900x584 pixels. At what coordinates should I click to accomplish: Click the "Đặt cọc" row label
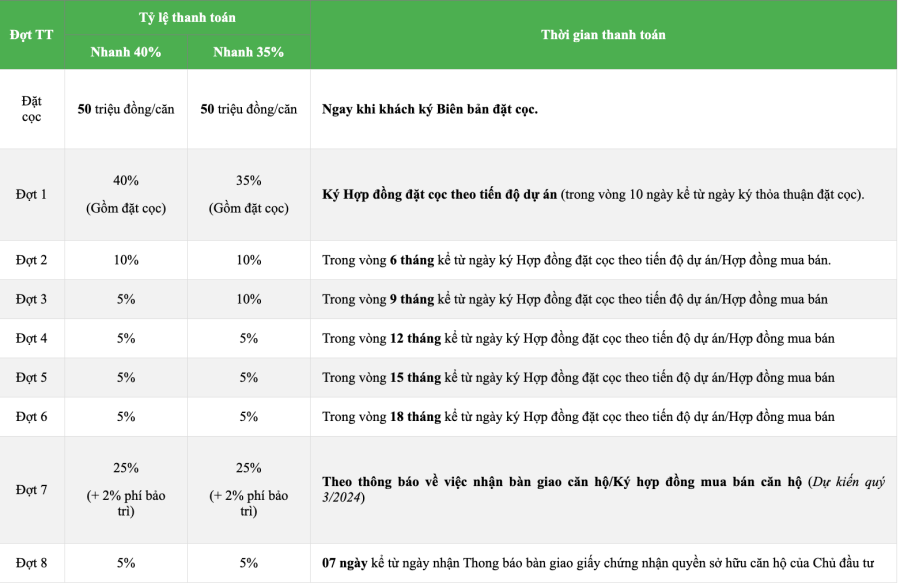32,109
